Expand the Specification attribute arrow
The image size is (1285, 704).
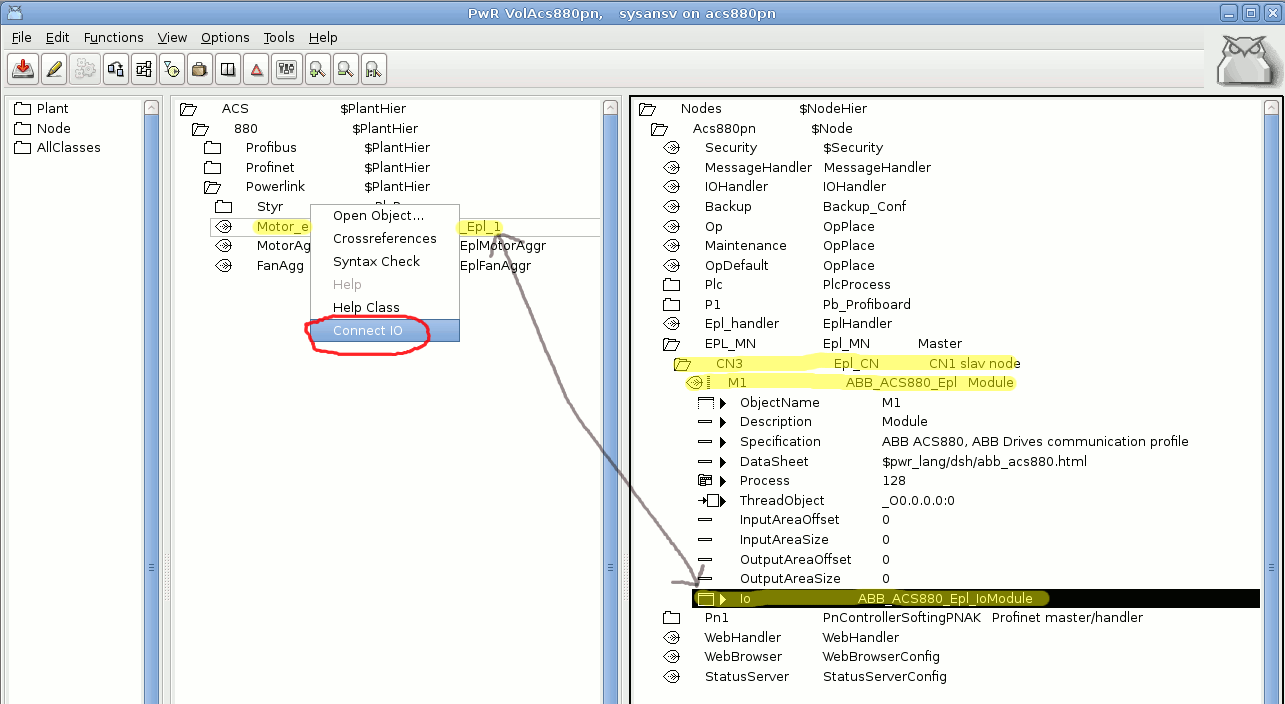(x=723, y=442)
